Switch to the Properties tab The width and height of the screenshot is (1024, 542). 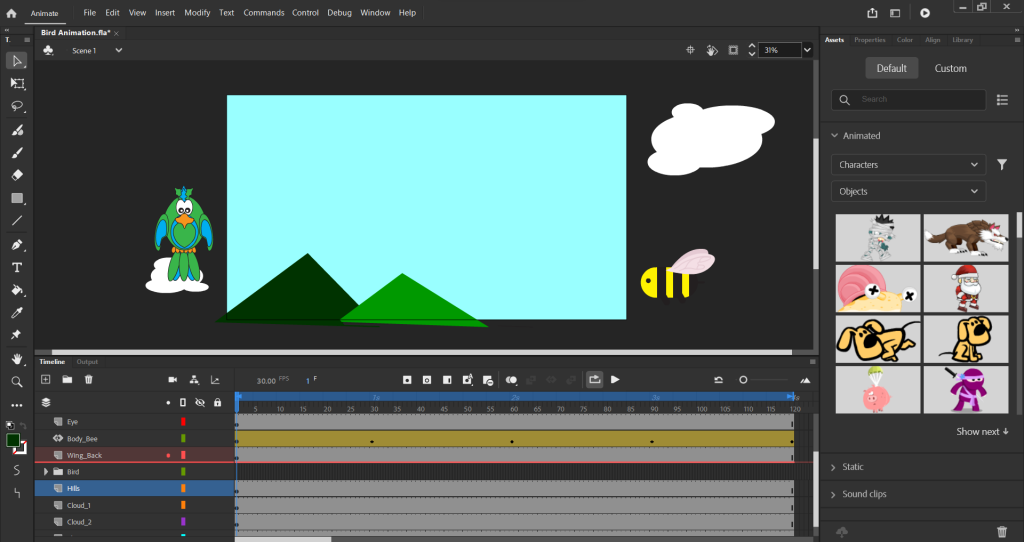tap(869, 40)
